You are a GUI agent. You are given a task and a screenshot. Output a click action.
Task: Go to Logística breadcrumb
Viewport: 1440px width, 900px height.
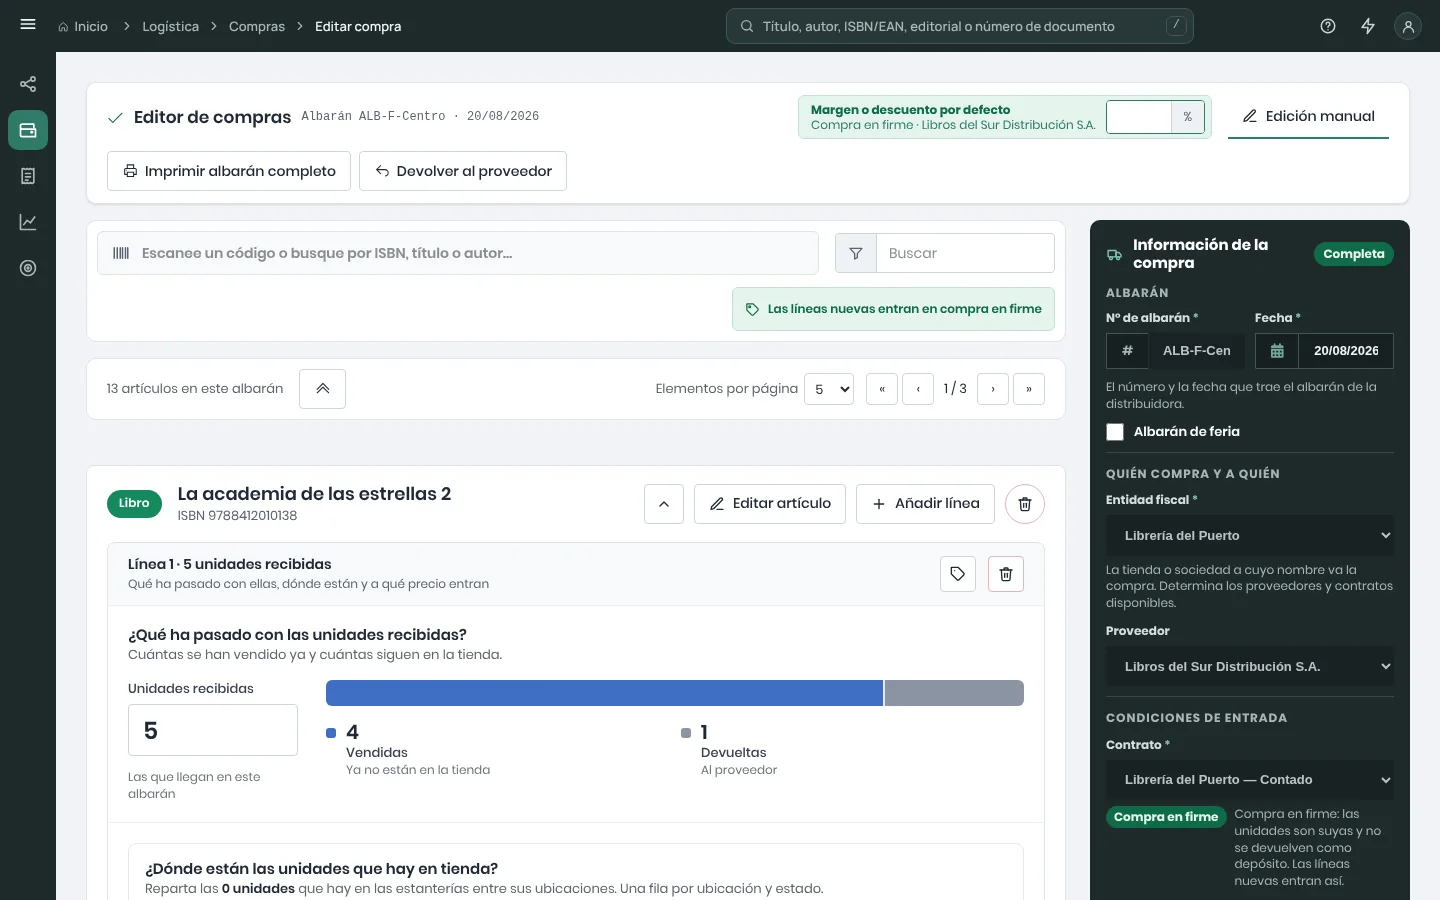(x=170, y=26)
